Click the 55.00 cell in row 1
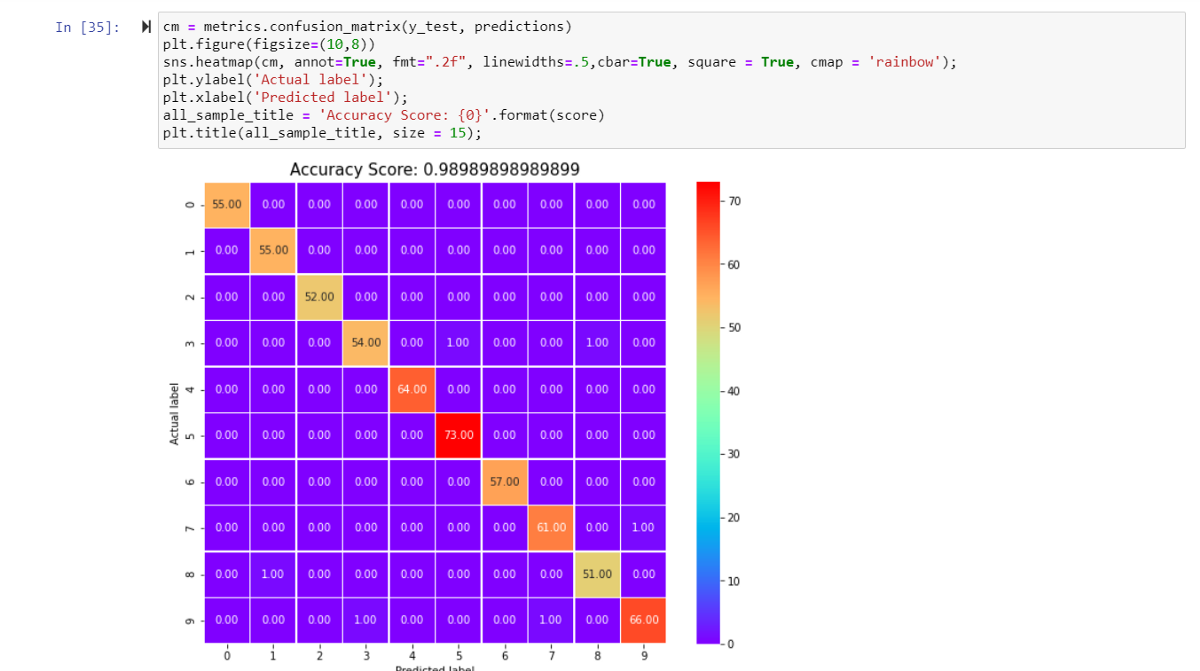 click(x=273, y=250)
